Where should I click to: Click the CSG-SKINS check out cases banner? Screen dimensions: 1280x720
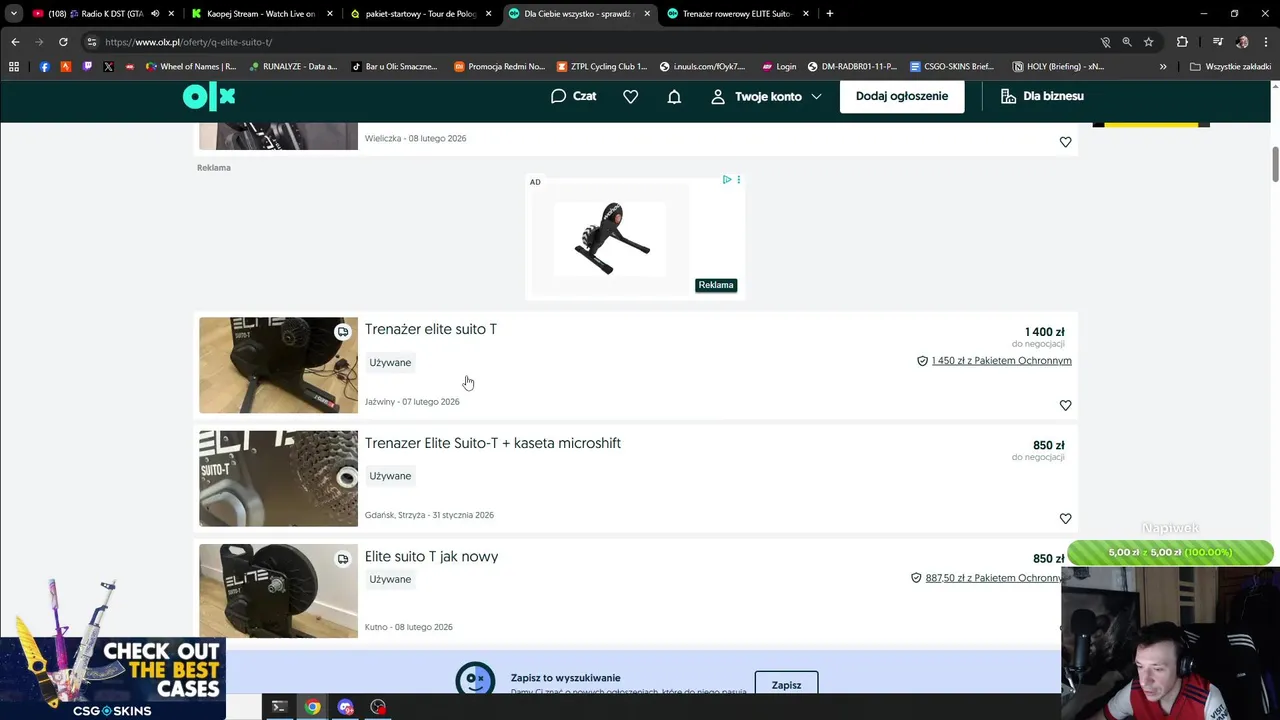click(112, 677)
